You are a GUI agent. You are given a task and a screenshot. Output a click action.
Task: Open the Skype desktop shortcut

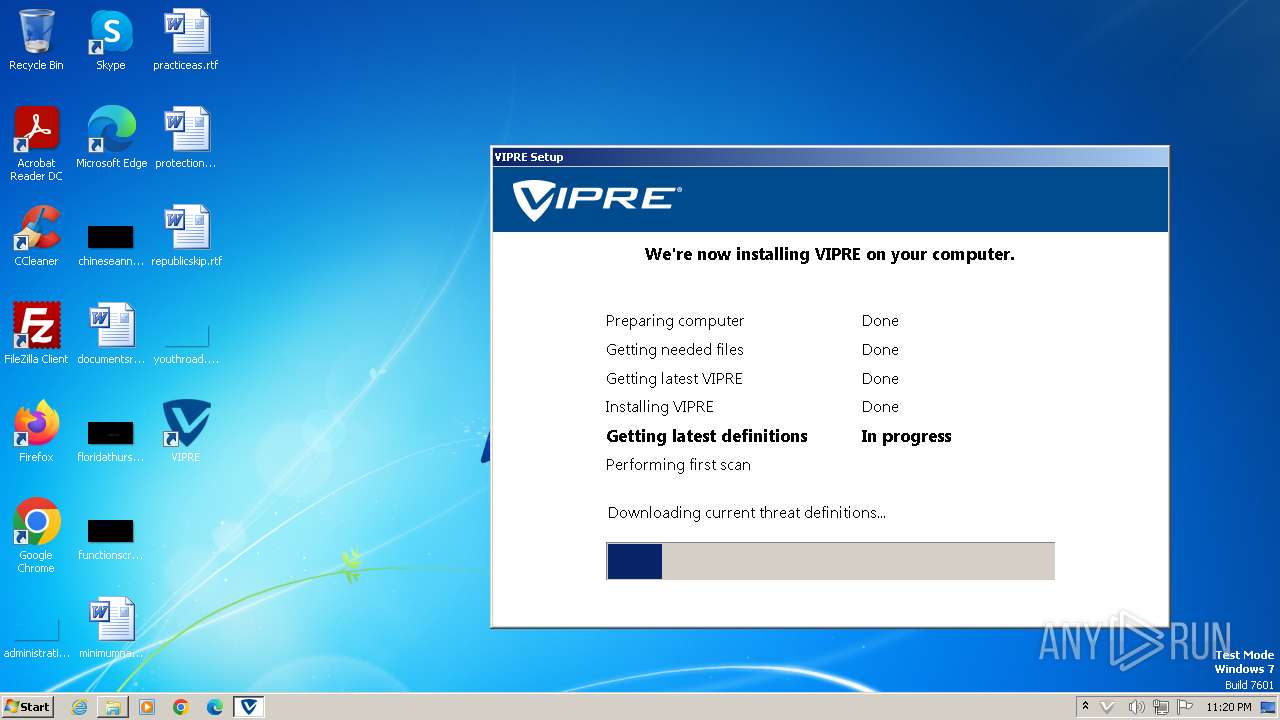click(x=111, y=40)
